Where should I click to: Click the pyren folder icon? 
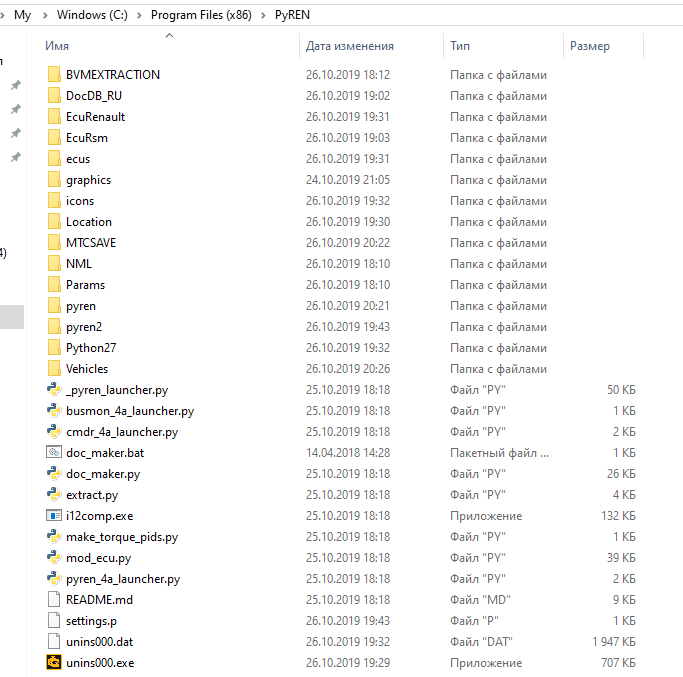pos(54,305)
